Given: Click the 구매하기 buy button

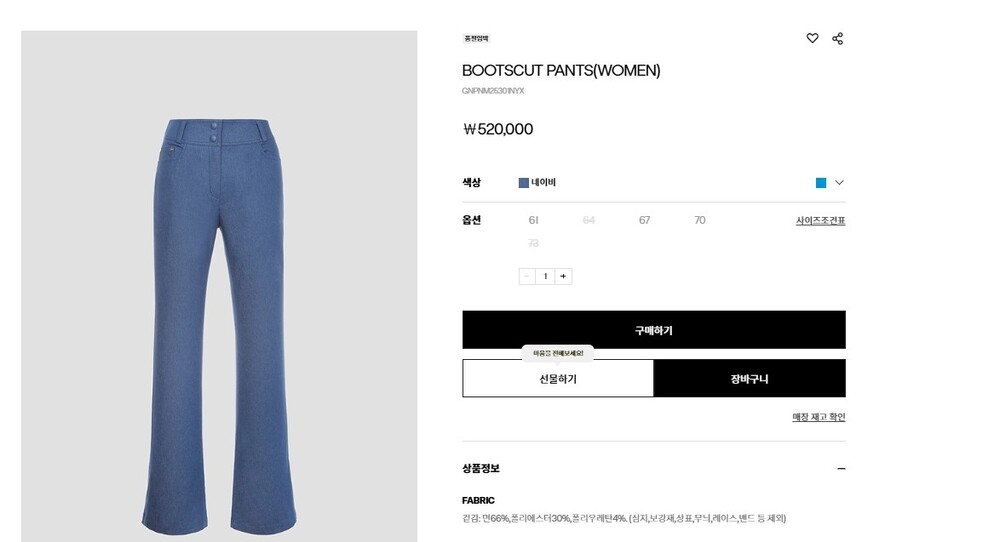Looking at the screenshot, I should coord(654,330).
